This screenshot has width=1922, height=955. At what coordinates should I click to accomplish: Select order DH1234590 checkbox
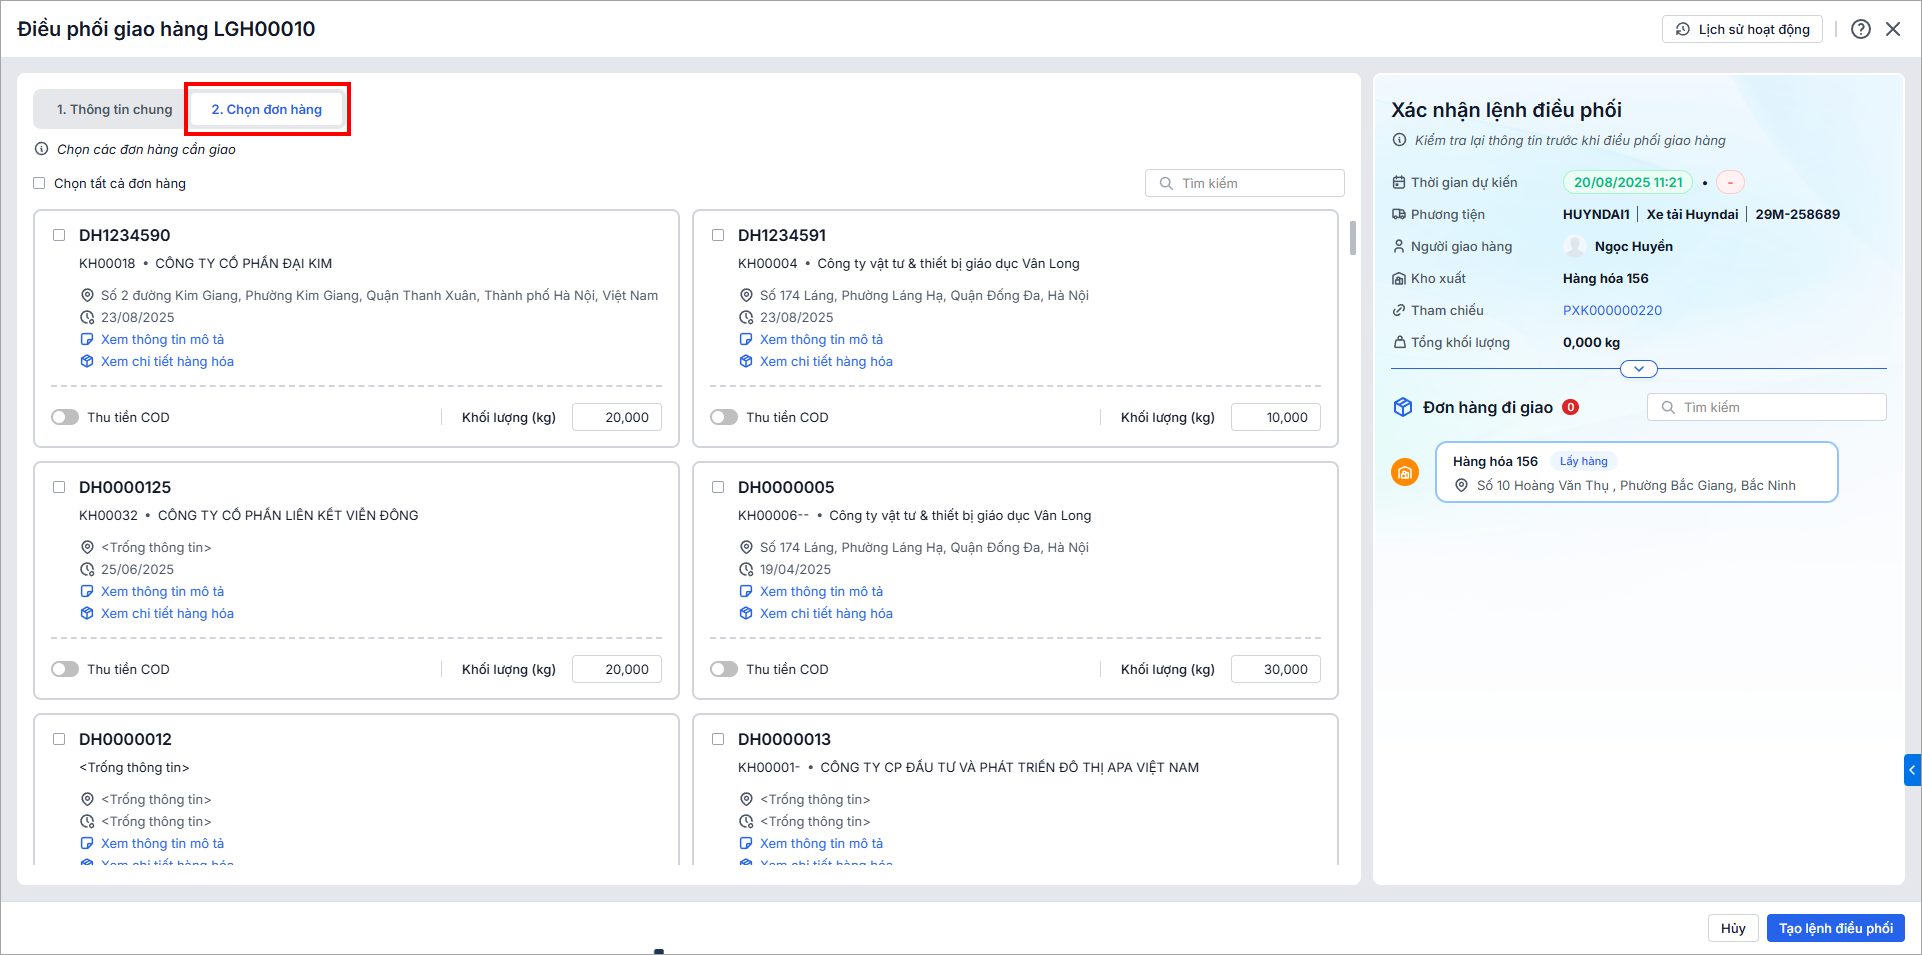[x=59, y=236]
